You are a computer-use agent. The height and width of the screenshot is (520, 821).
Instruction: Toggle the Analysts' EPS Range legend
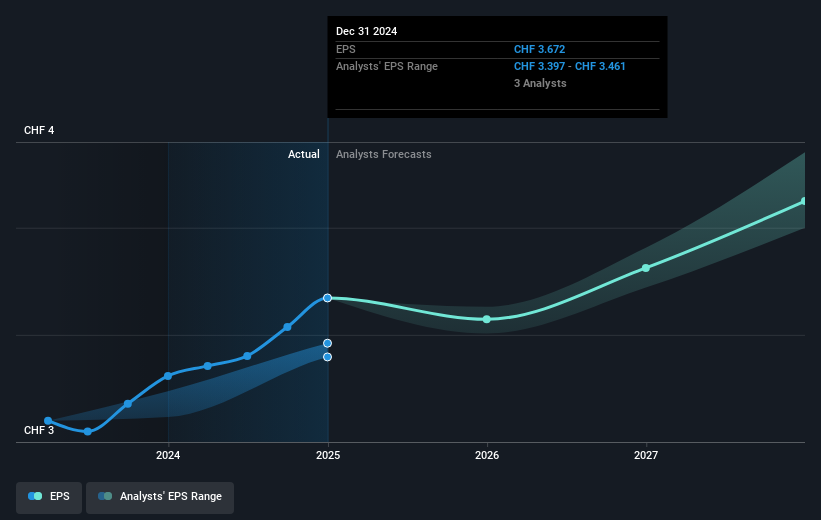coord(160,497)
